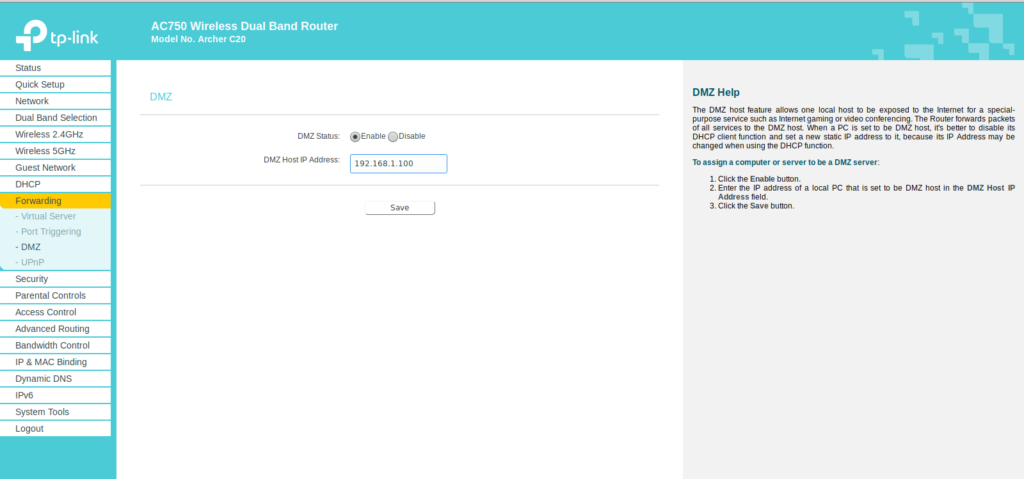Click Logout in the sidebar
The width and height of the screenshot is (1024, 479).
(29, 428)
